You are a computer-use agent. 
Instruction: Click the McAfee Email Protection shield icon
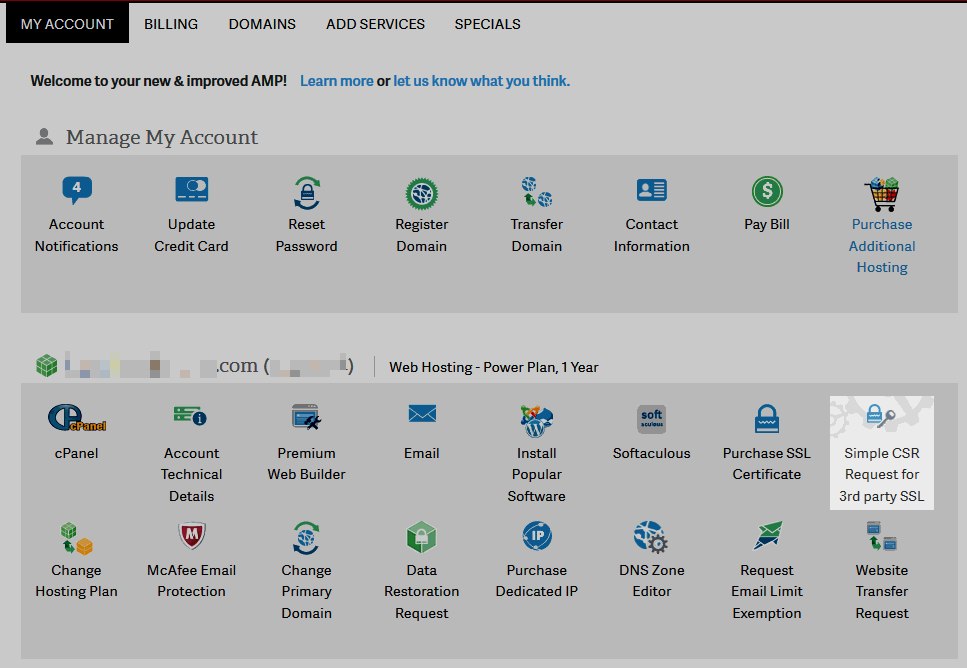(191, 537)
